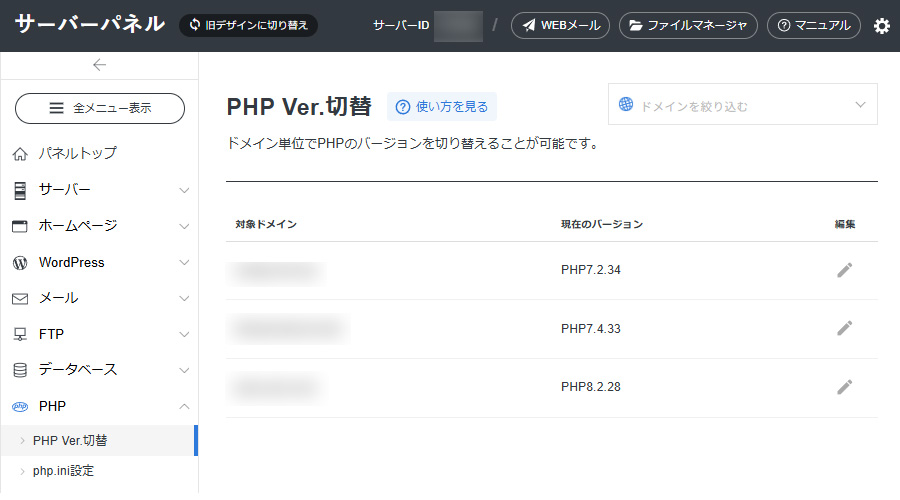Select PHP Ver.切替 in sidebar
The width and height of the screenshot is (900, 500).
point(70,440)
